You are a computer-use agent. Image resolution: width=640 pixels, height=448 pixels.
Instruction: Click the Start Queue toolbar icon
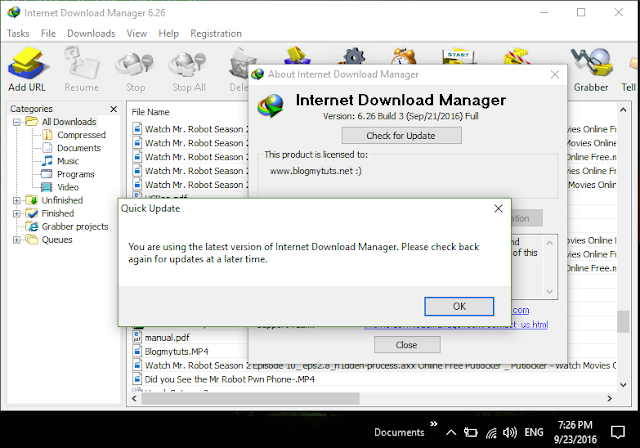coord(458,56)
